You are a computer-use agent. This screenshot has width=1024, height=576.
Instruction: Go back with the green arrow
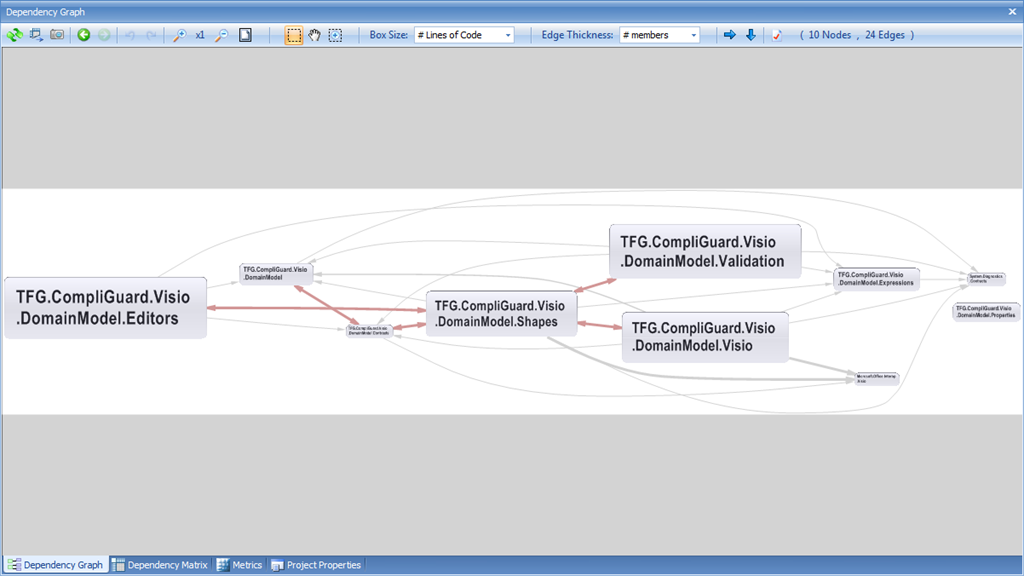coord(84,35)
